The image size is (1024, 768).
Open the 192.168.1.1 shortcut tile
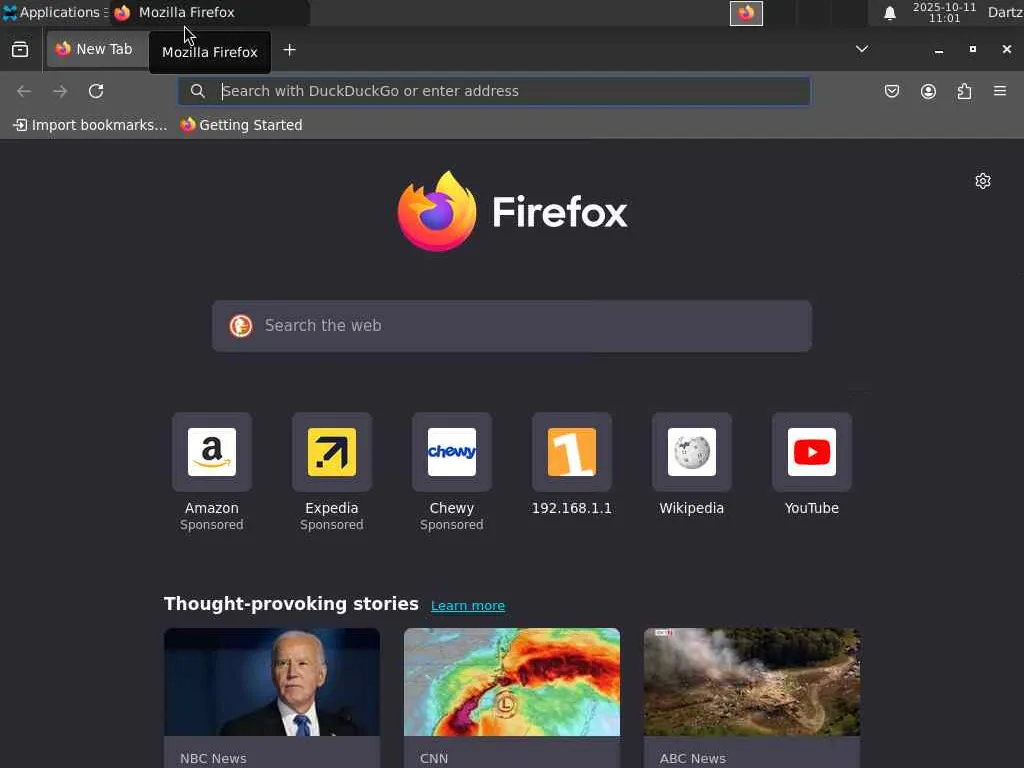coord(572,452)
